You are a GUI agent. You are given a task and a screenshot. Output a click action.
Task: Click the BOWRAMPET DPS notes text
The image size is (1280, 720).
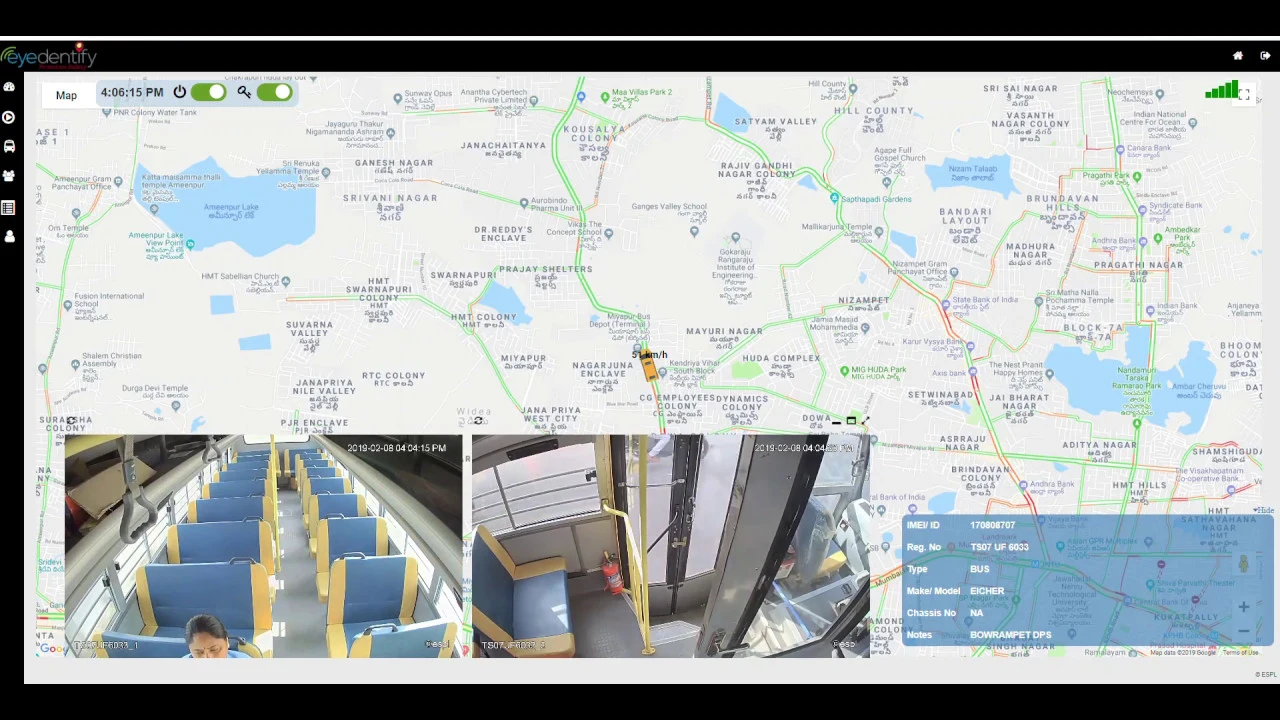(x=1010, y=635)
